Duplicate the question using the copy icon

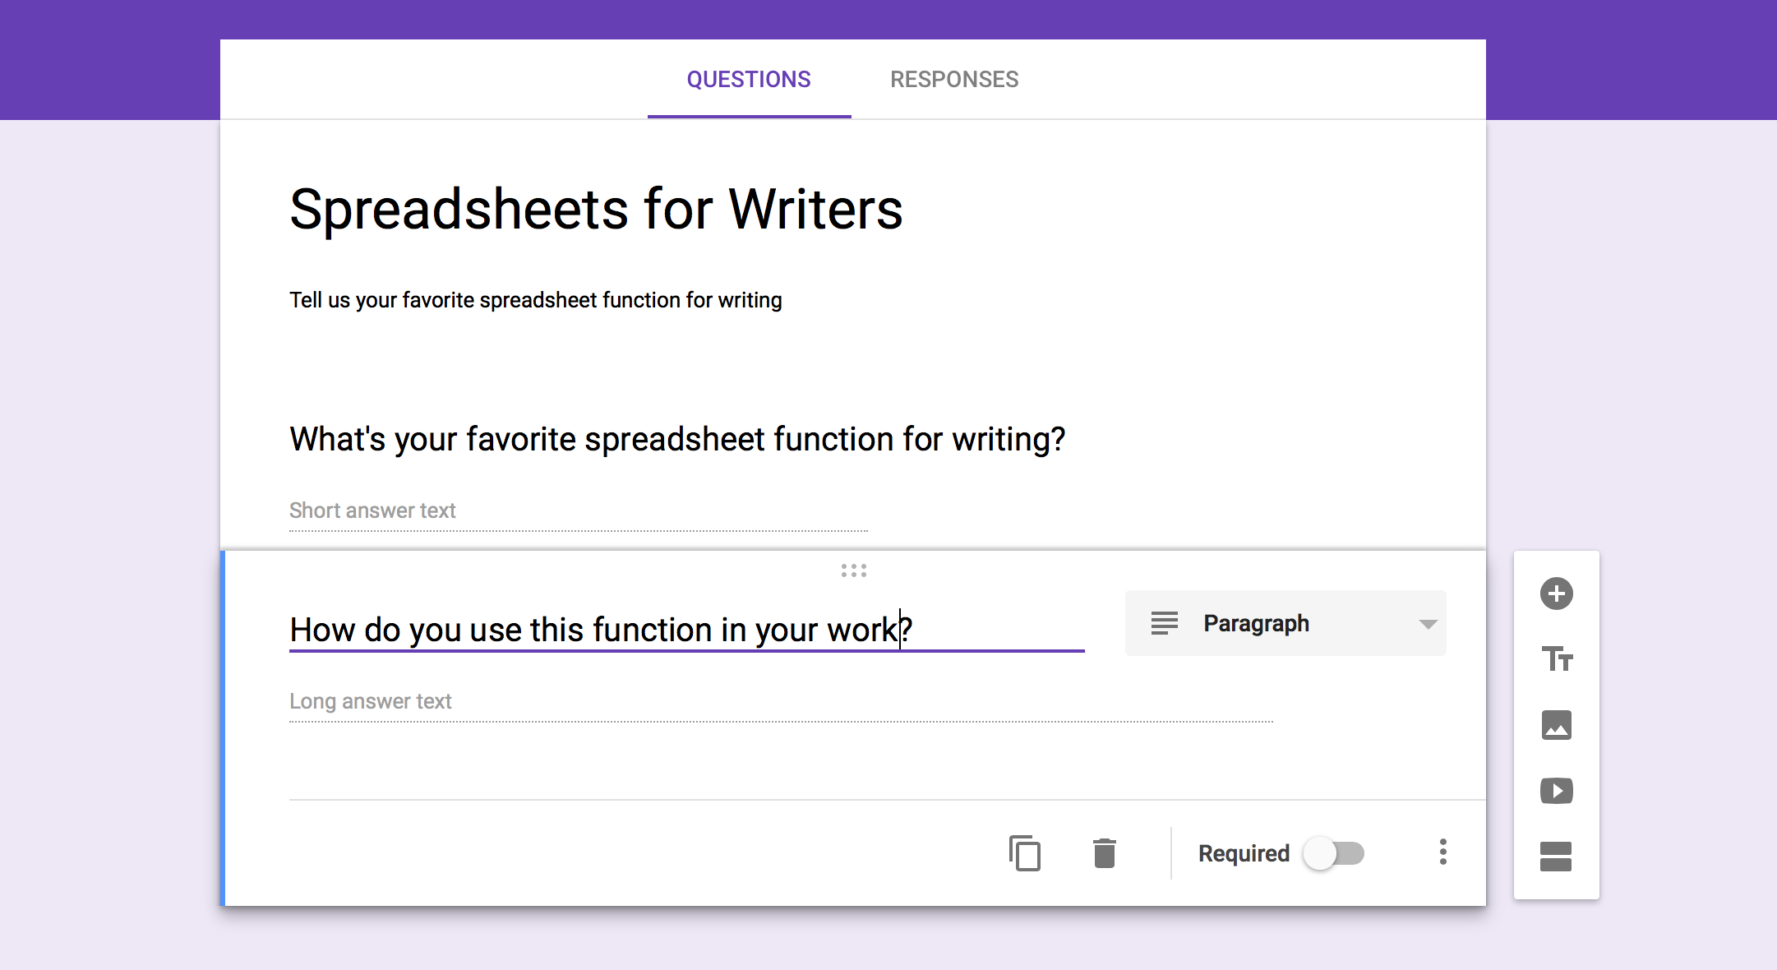(1024, 853)
